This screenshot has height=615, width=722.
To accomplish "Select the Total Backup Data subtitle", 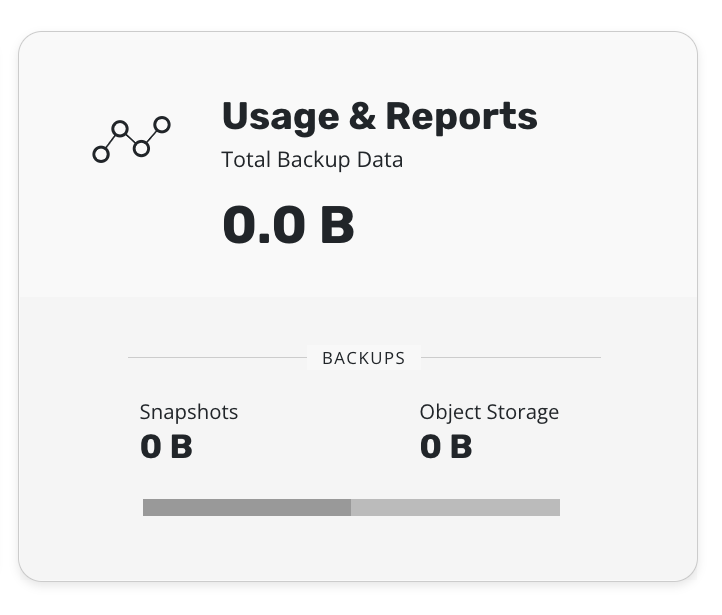I will (312, 159).
